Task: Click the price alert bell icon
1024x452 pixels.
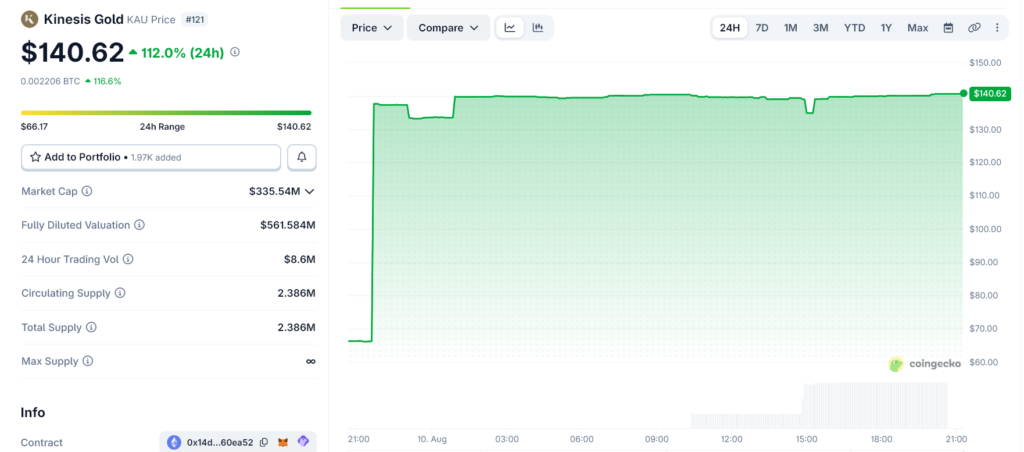Action: [302, 157]
